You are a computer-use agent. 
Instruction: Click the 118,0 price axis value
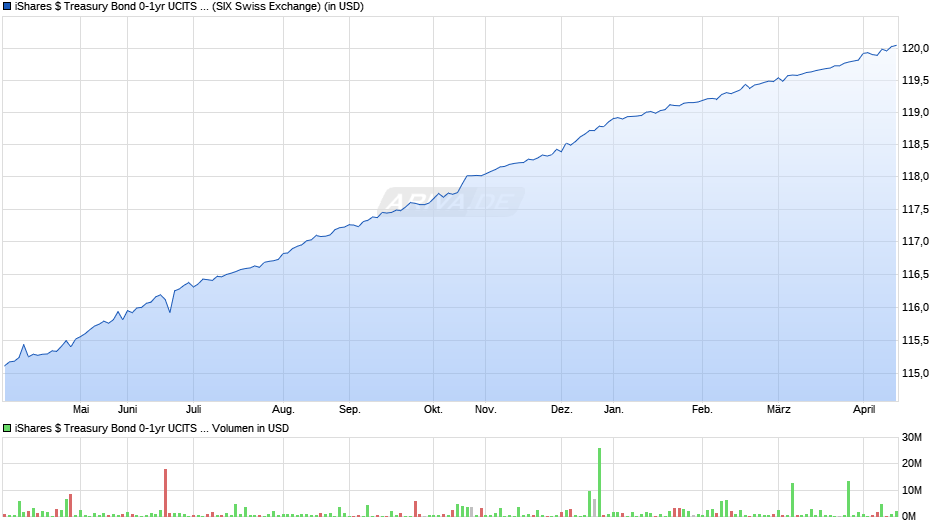pos(915,176)
